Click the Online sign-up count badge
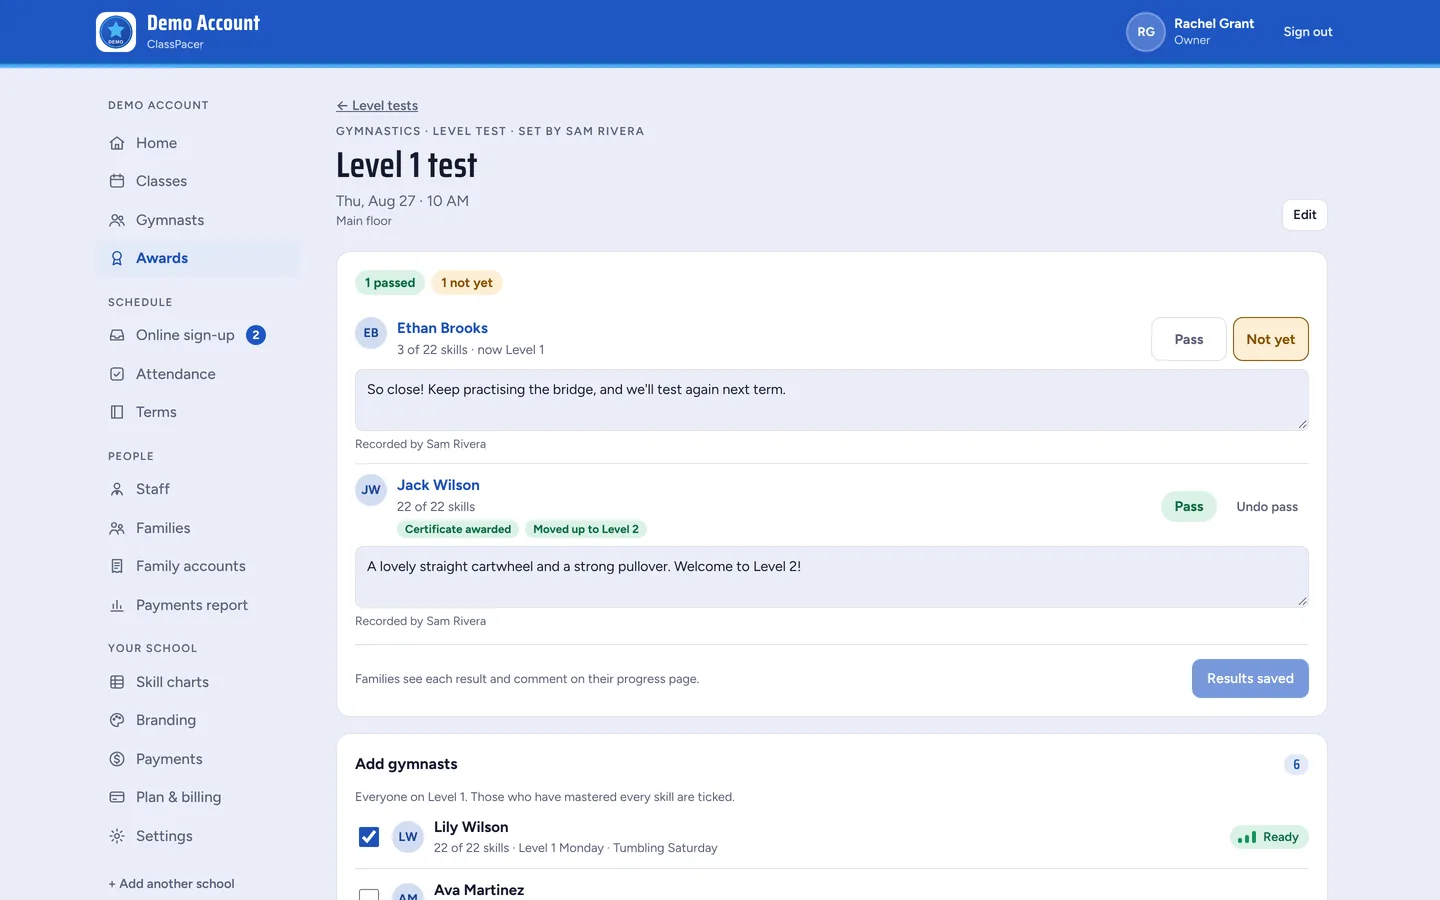The width and height of the screenshot is (1440, 900). (x=256, y=335)
